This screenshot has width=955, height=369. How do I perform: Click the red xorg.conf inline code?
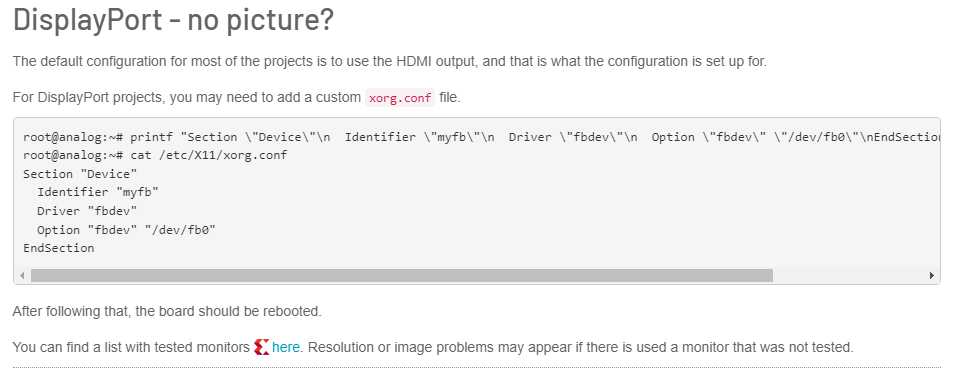(400, 98)
